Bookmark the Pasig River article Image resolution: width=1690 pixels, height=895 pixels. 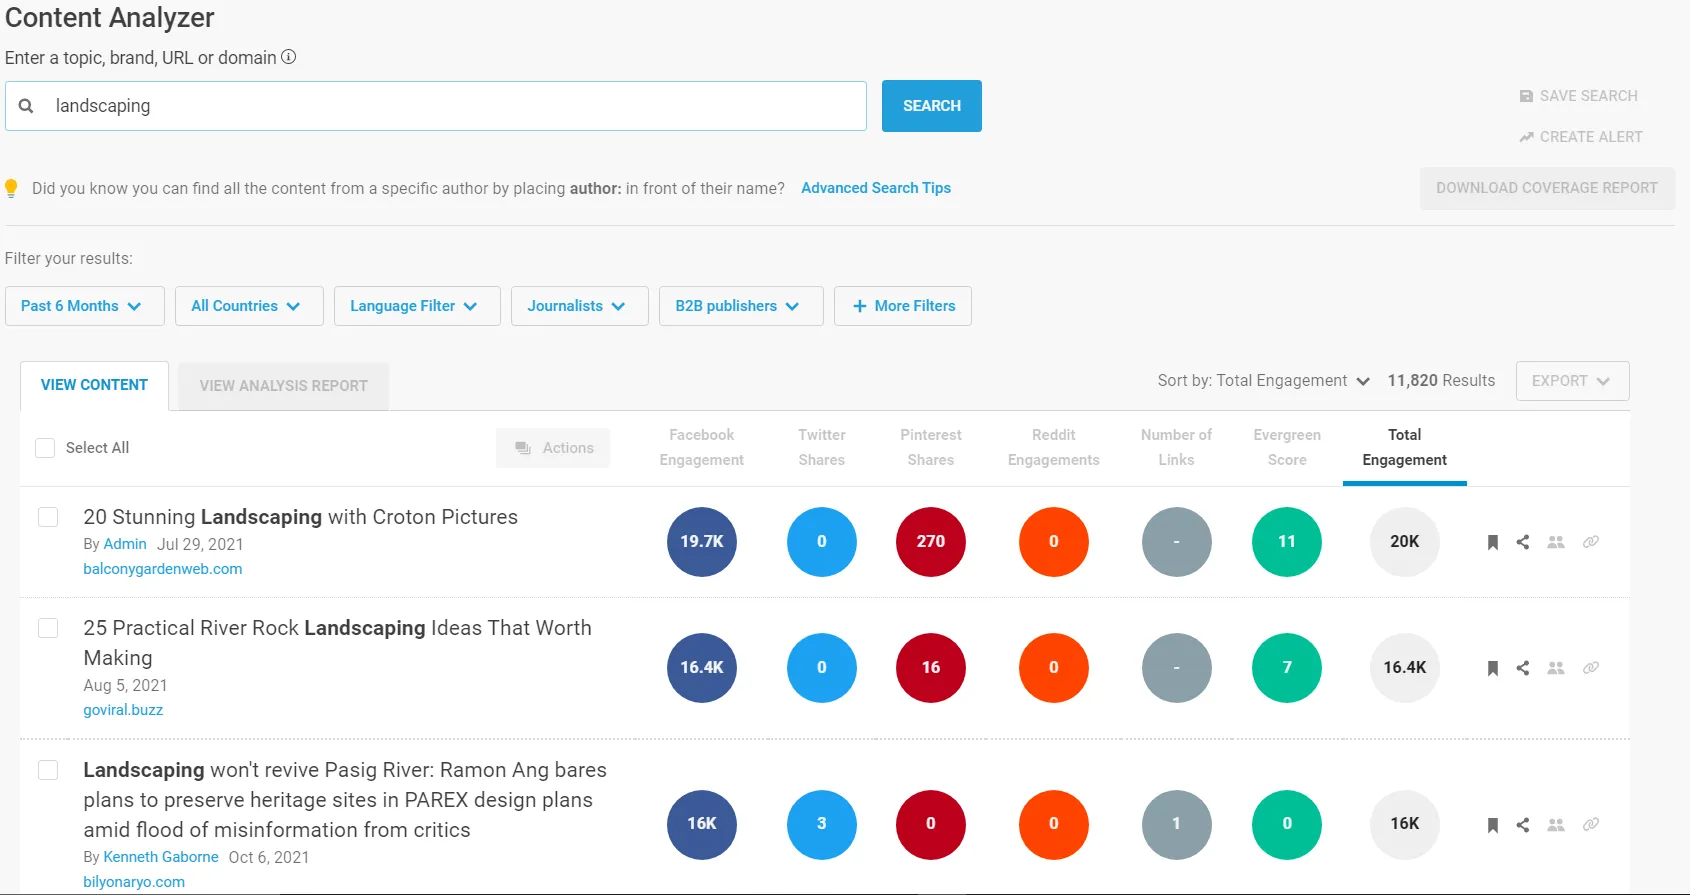1492,825
